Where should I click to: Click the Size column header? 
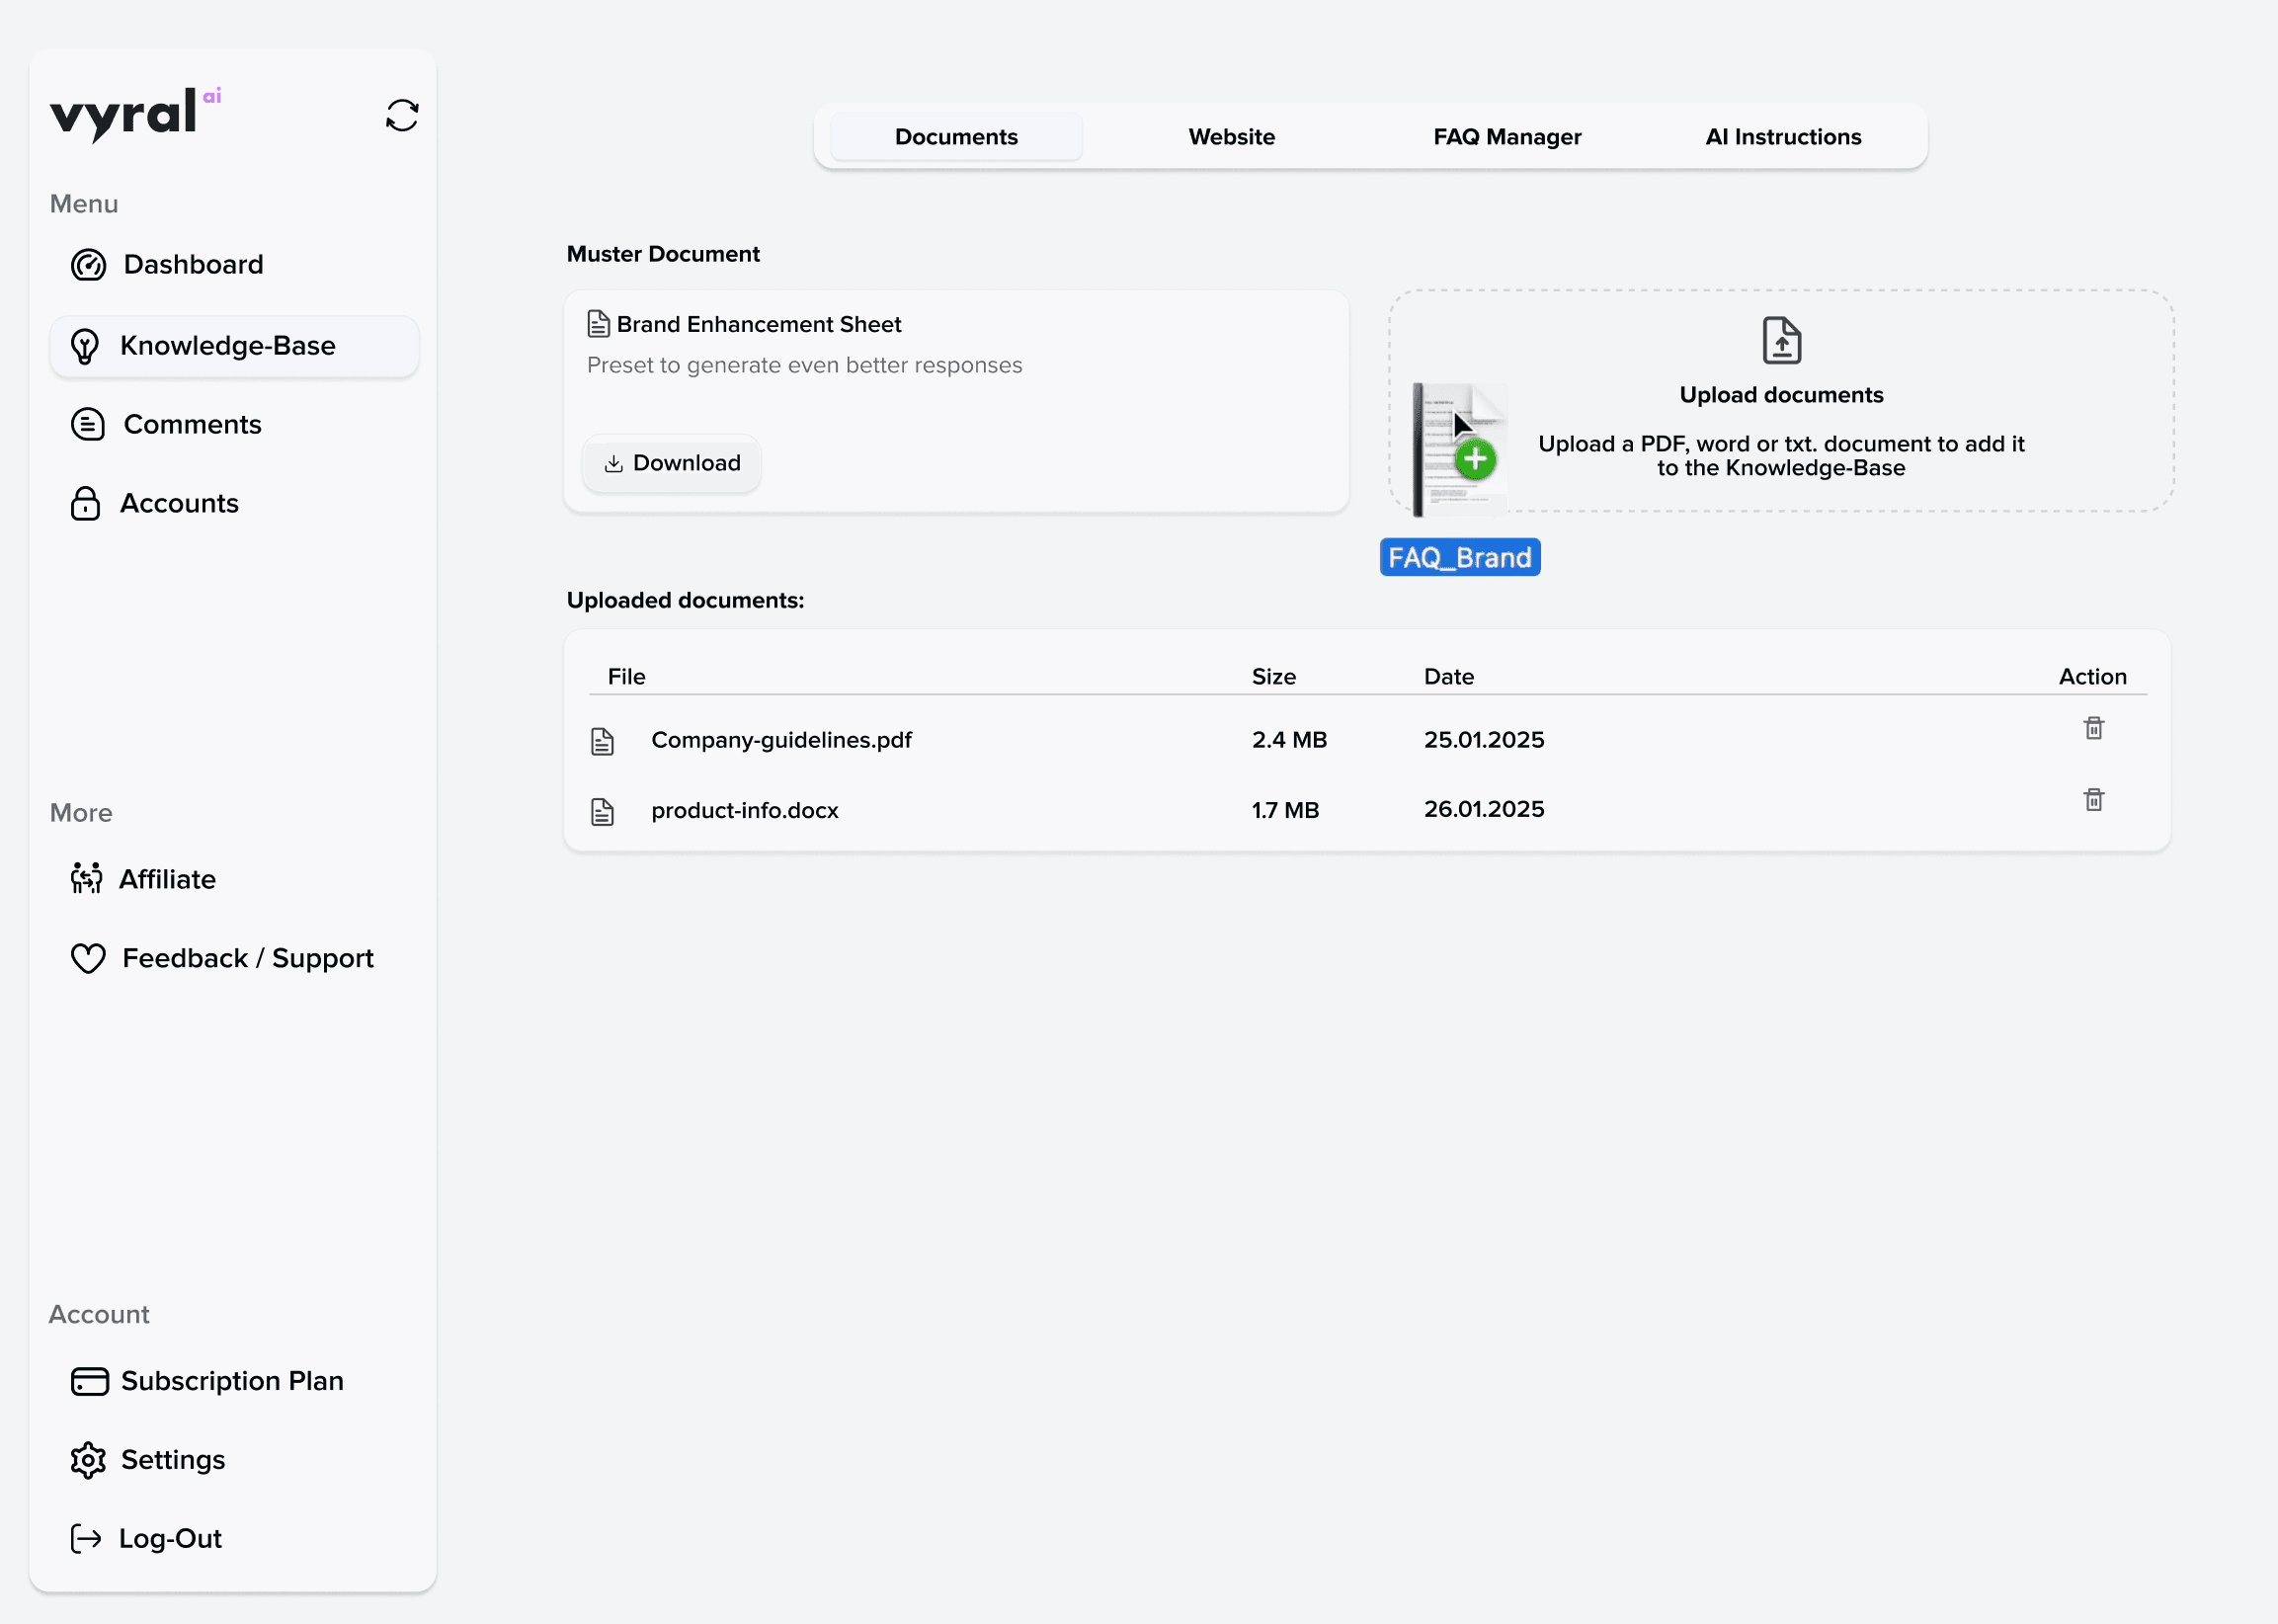(x=1273, y=677)
